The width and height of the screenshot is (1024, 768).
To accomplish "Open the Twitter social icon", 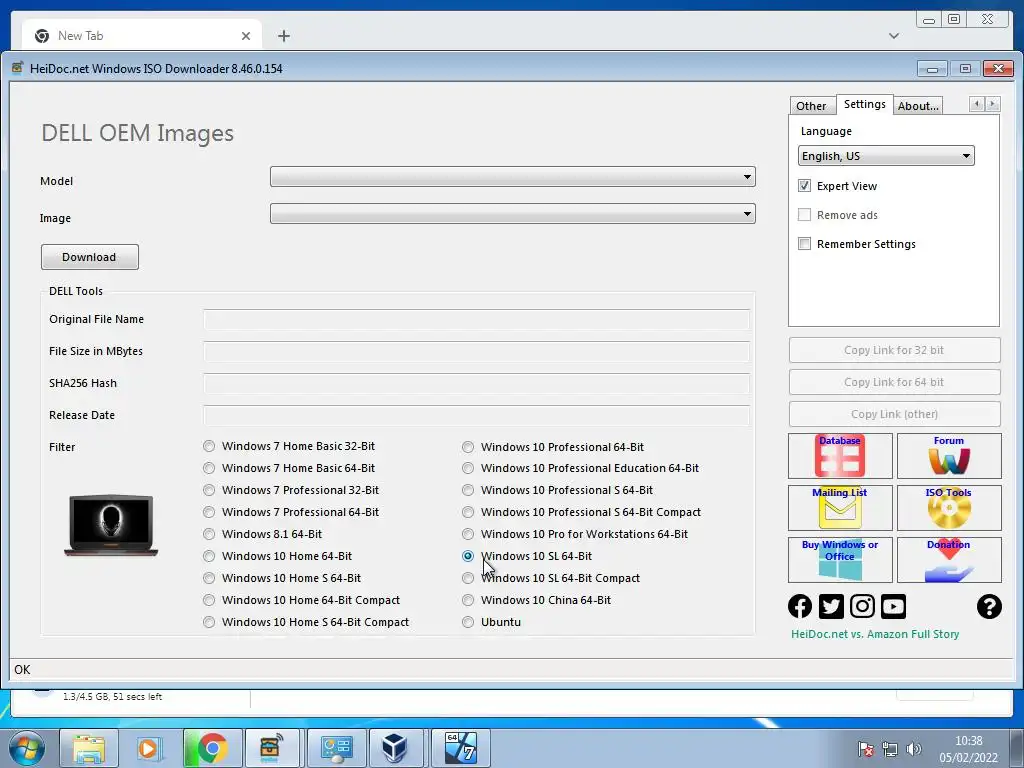I will 831,607.
